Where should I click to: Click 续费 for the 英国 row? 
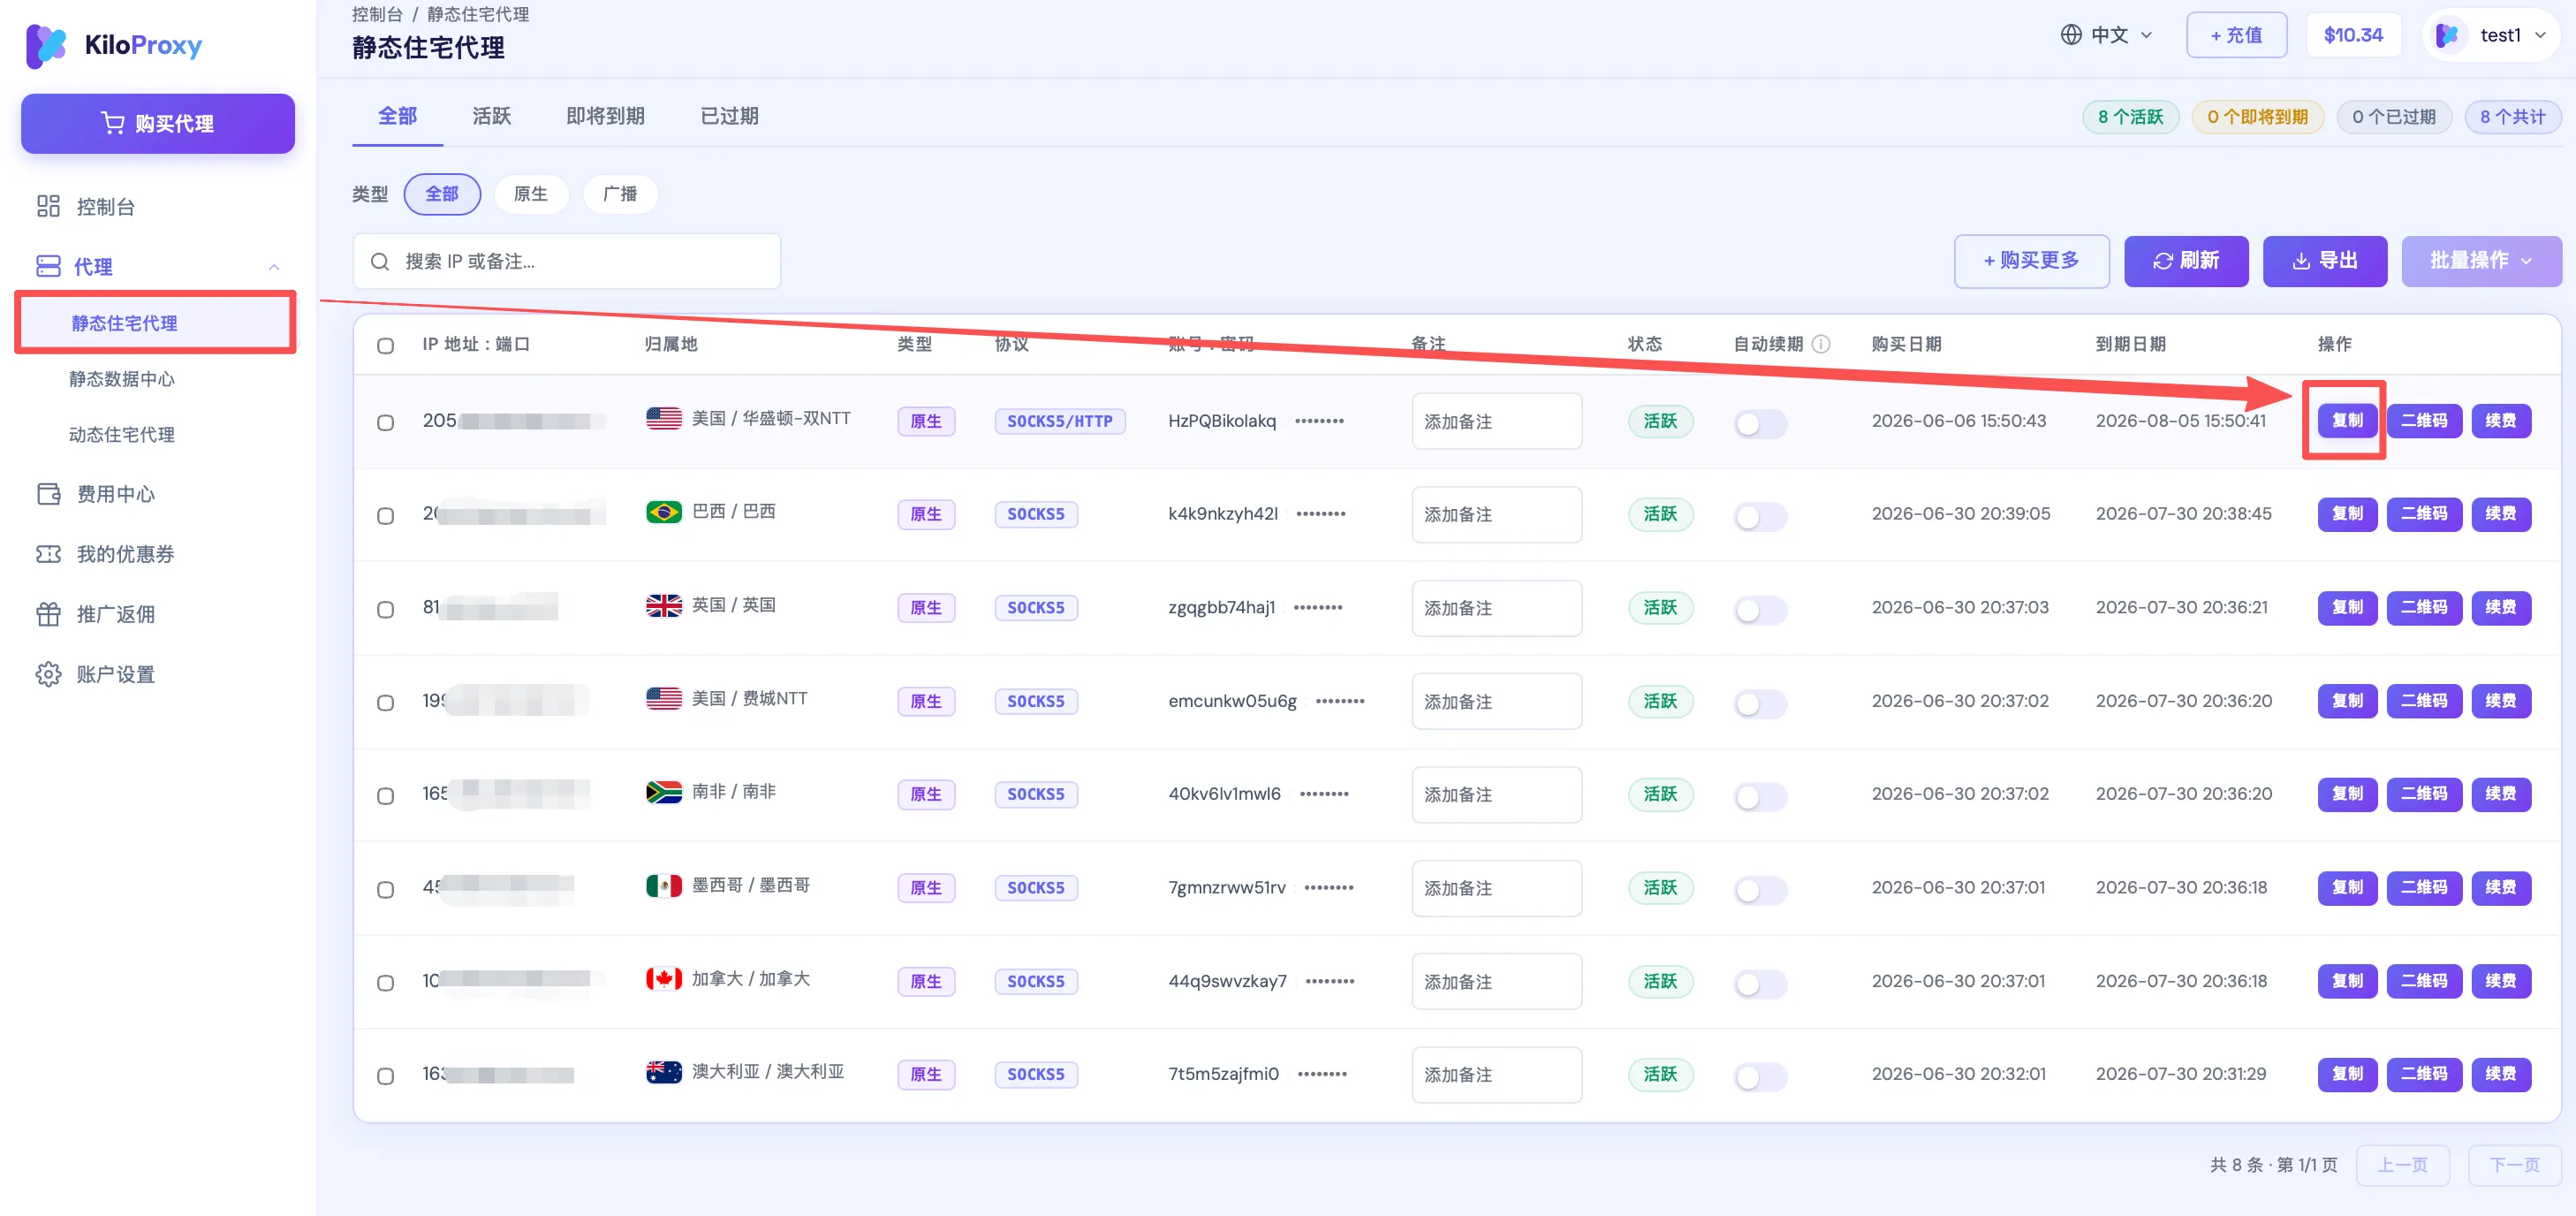(2501, 607)
